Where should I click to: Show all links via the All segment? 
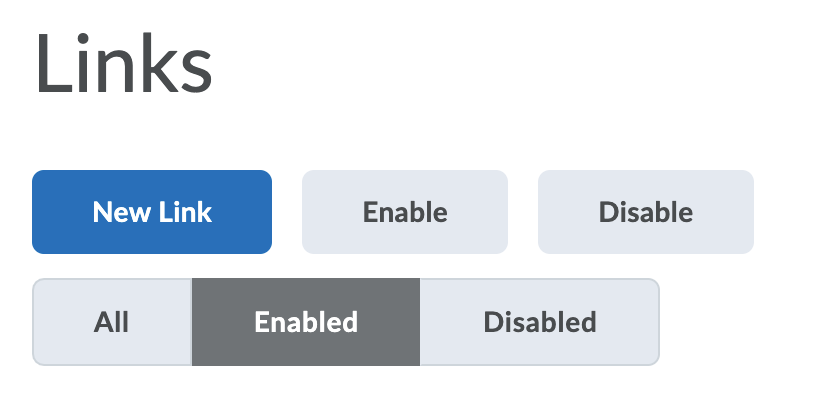pyautogui.click(x=112, y=322)
